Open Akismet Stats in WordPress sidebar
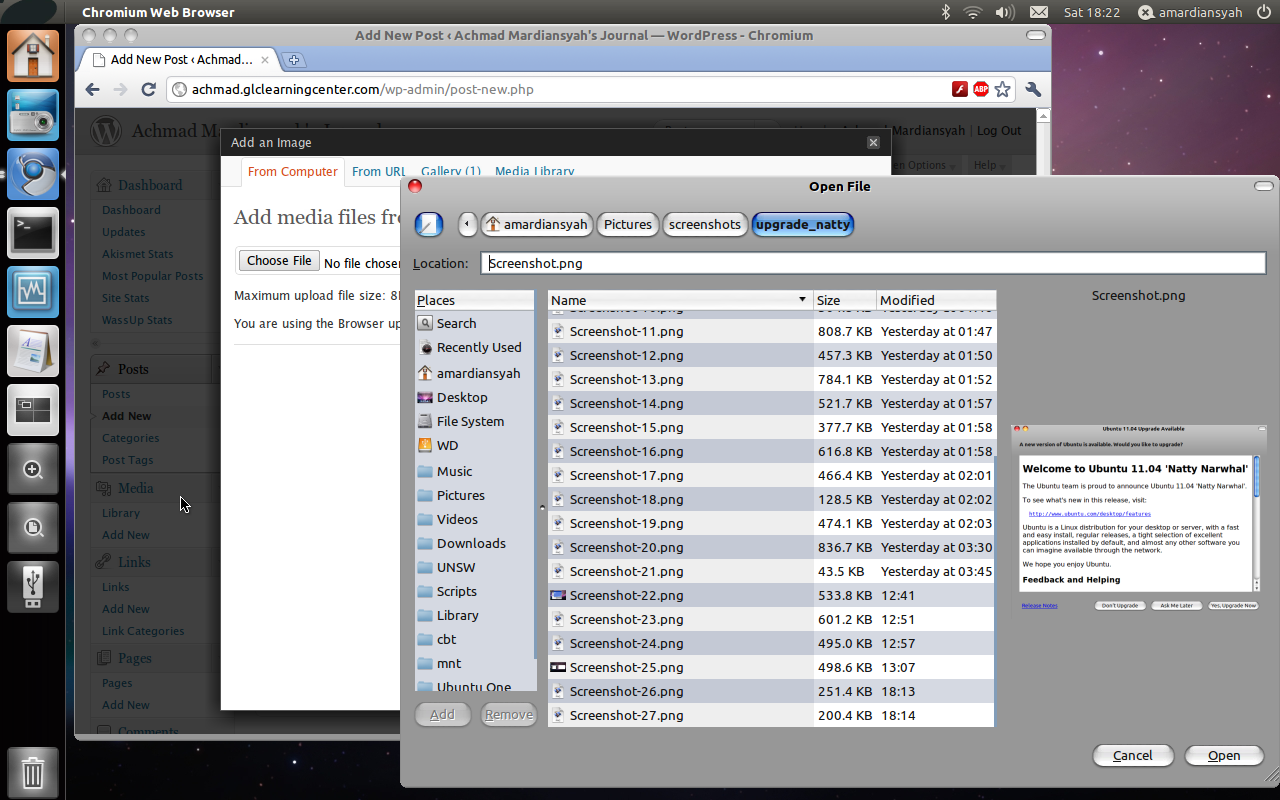 [137, 254]
